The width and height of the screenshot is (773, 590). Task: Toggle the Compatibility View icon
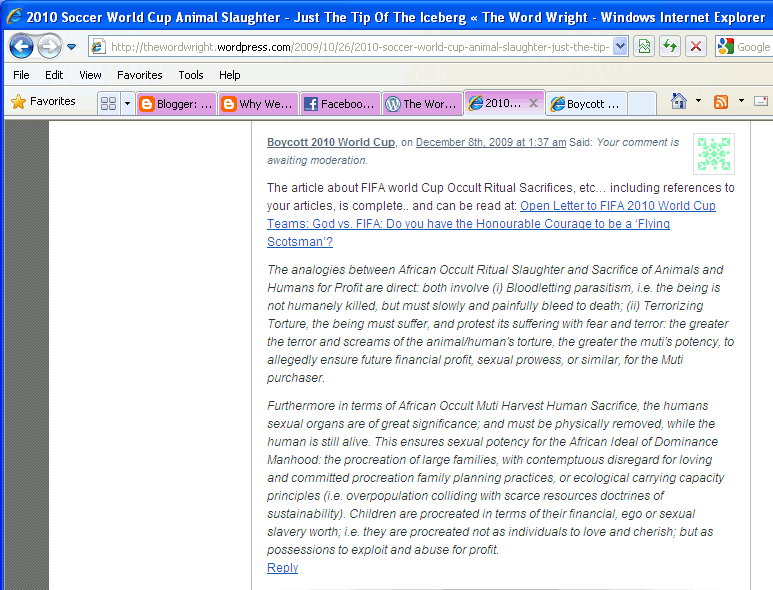pyautogui.click(x=644, y=47)
